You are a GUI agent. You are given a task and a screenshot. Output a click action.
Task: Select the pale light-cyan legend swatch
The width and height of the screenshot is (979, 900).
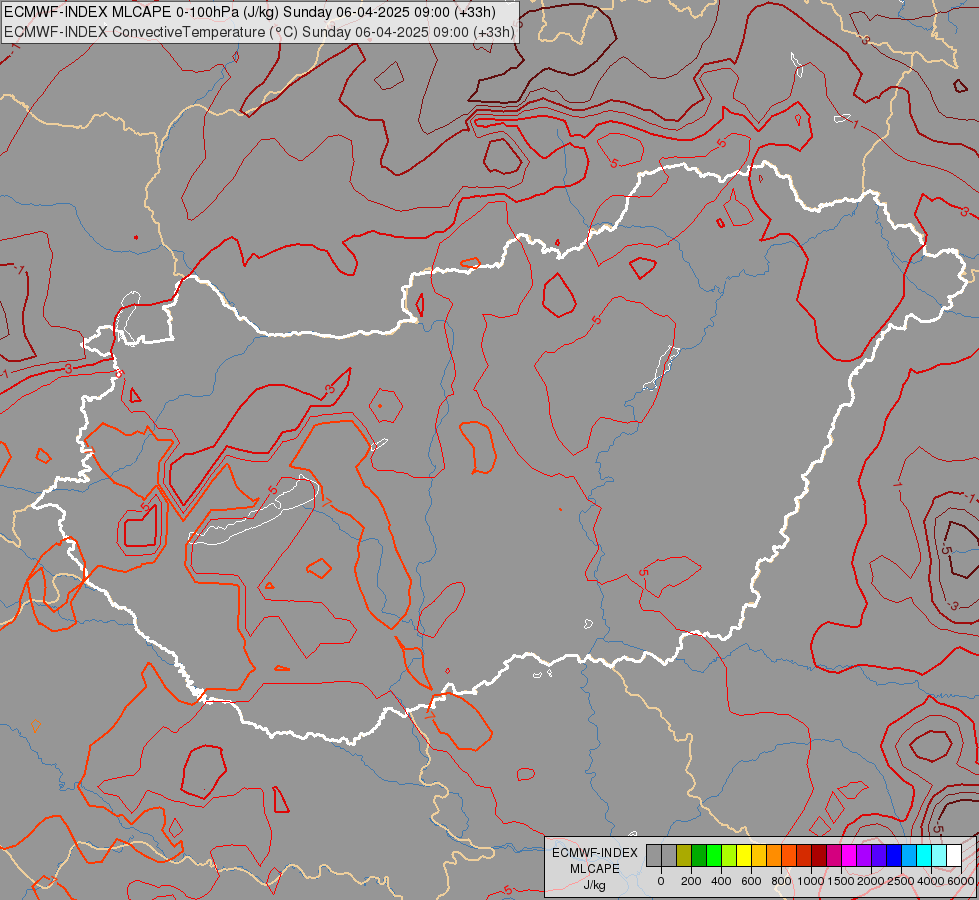pos(940,856)
